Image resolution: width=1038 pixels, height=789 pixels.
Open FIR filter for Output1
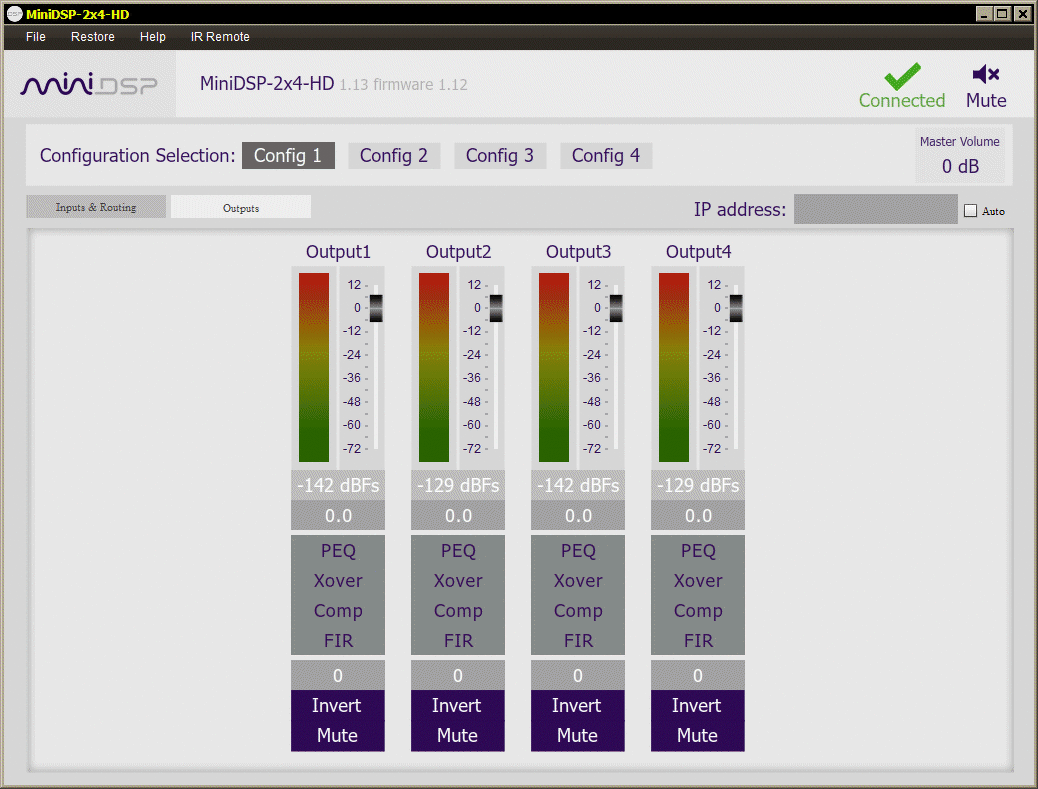coord(338,641)
